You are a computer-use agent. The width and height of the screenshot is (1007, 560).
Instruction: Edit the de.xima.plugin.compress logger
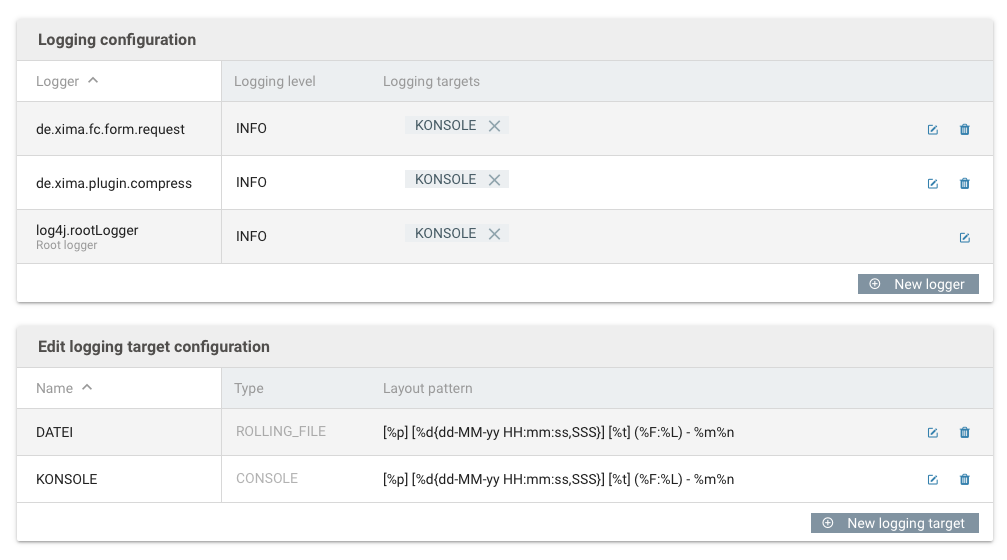(x=933, y=184)
